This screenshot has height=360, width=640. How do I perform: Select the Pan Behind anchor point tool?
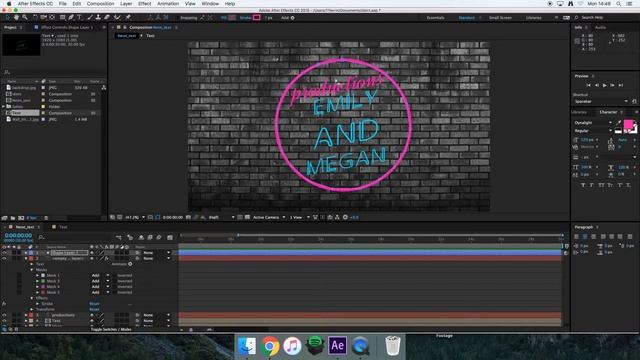[52, 18]
